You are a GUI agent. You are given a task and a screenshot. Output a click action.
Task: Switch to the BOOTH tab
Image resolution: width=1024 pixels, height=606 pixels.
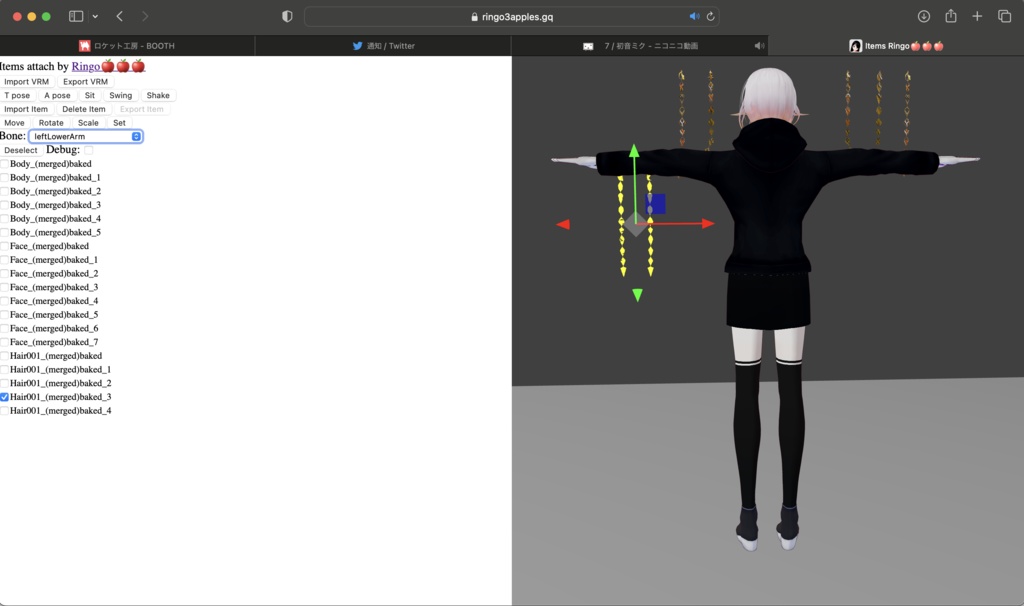click(x=127, y=46)
